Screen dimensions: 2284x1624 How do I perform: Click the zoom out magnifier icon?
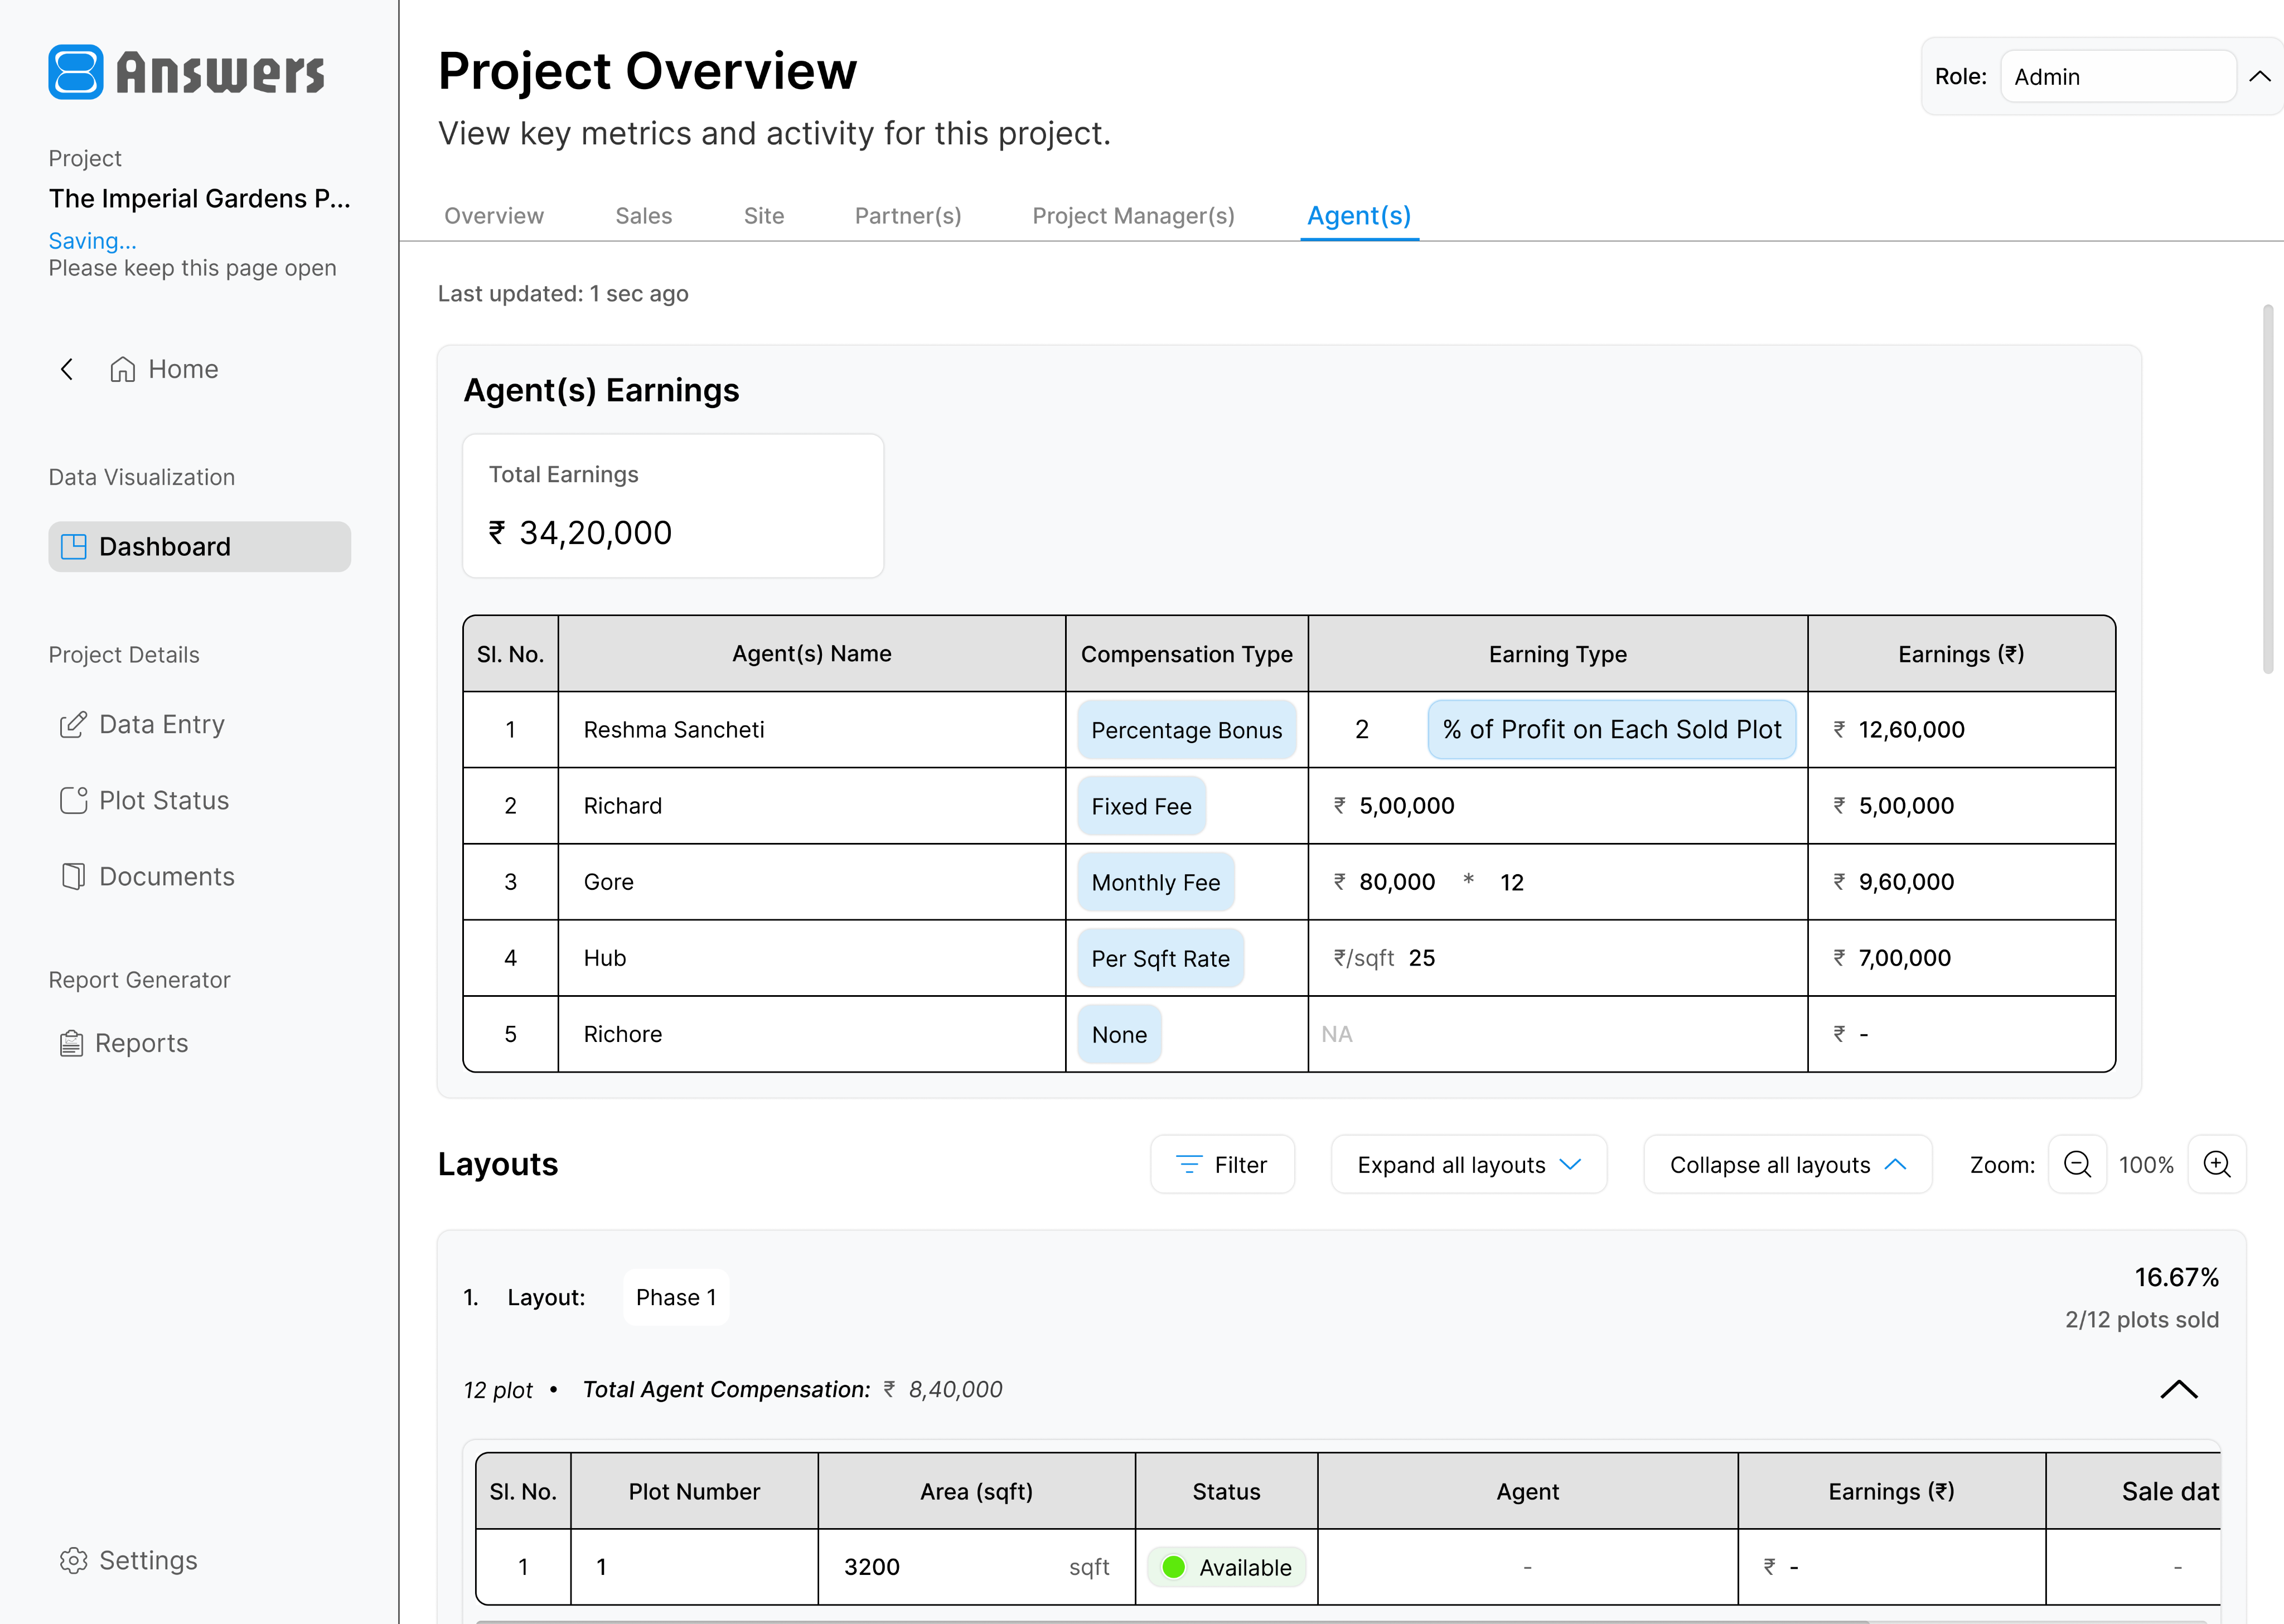tap(2077, 1164)
